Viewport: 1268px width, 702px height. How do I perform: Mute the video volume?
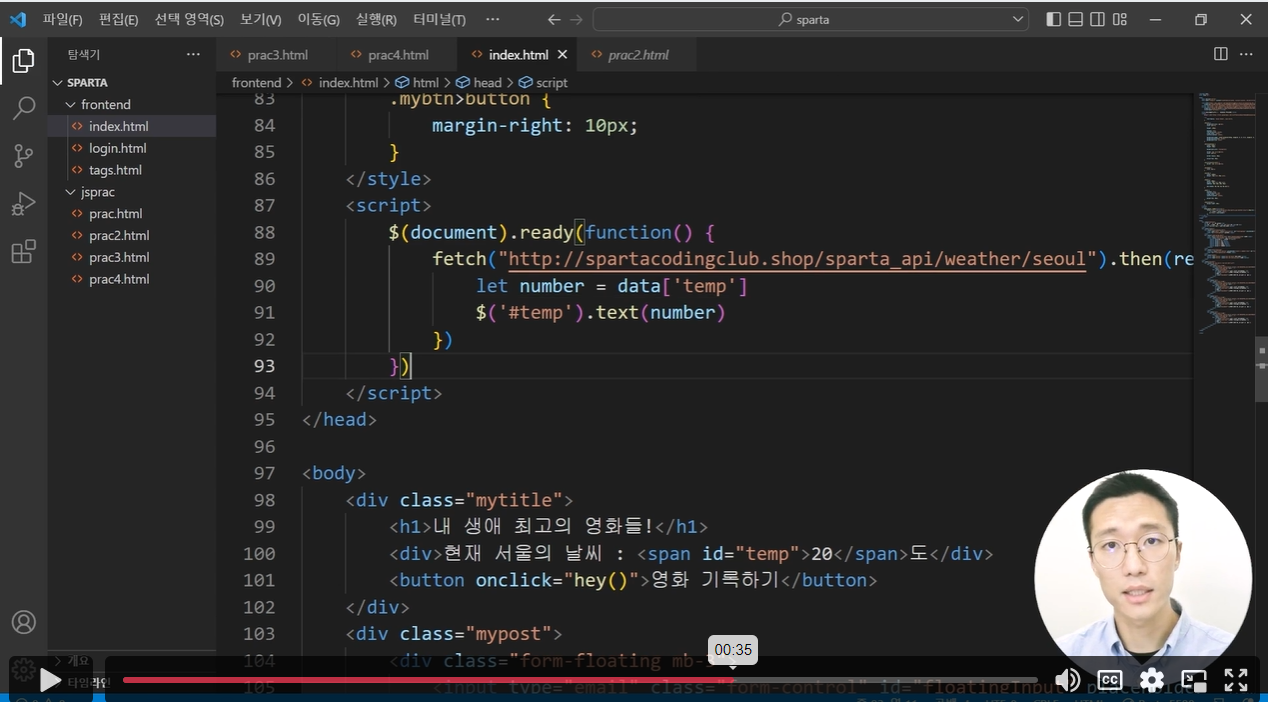1068,681
